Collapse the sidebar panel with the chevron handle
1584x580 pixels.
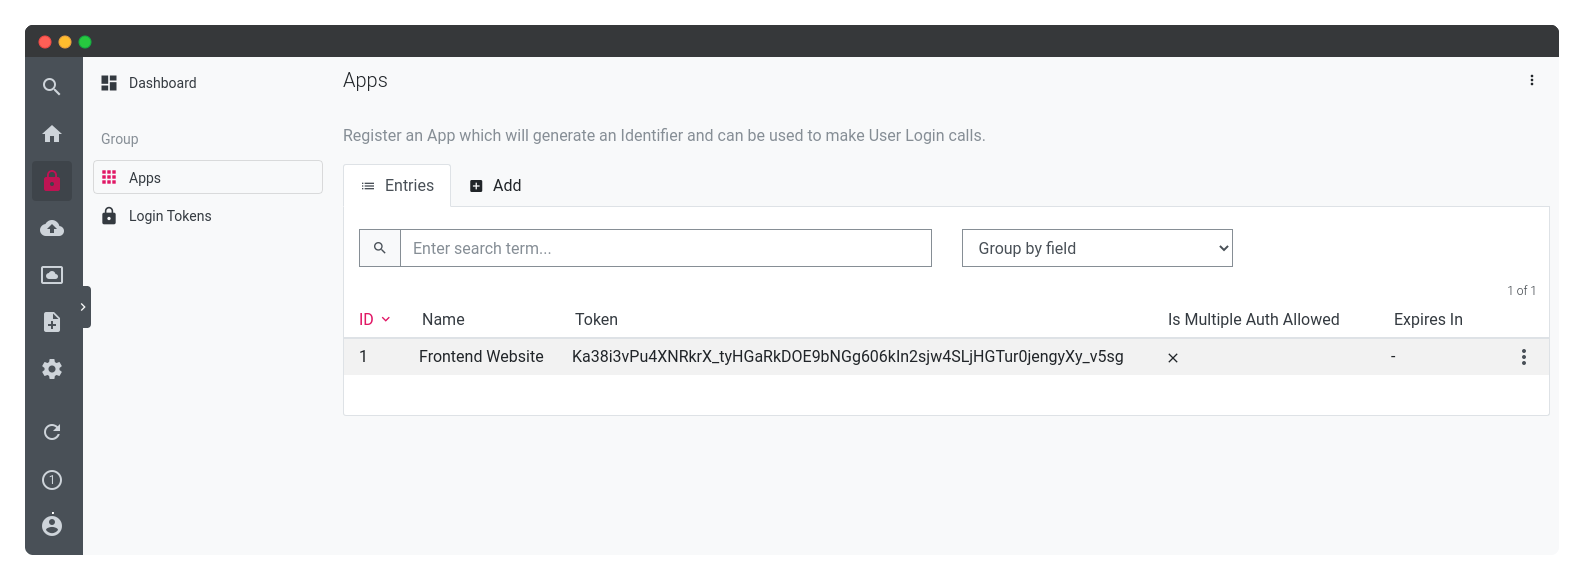[x=84, y=307]
